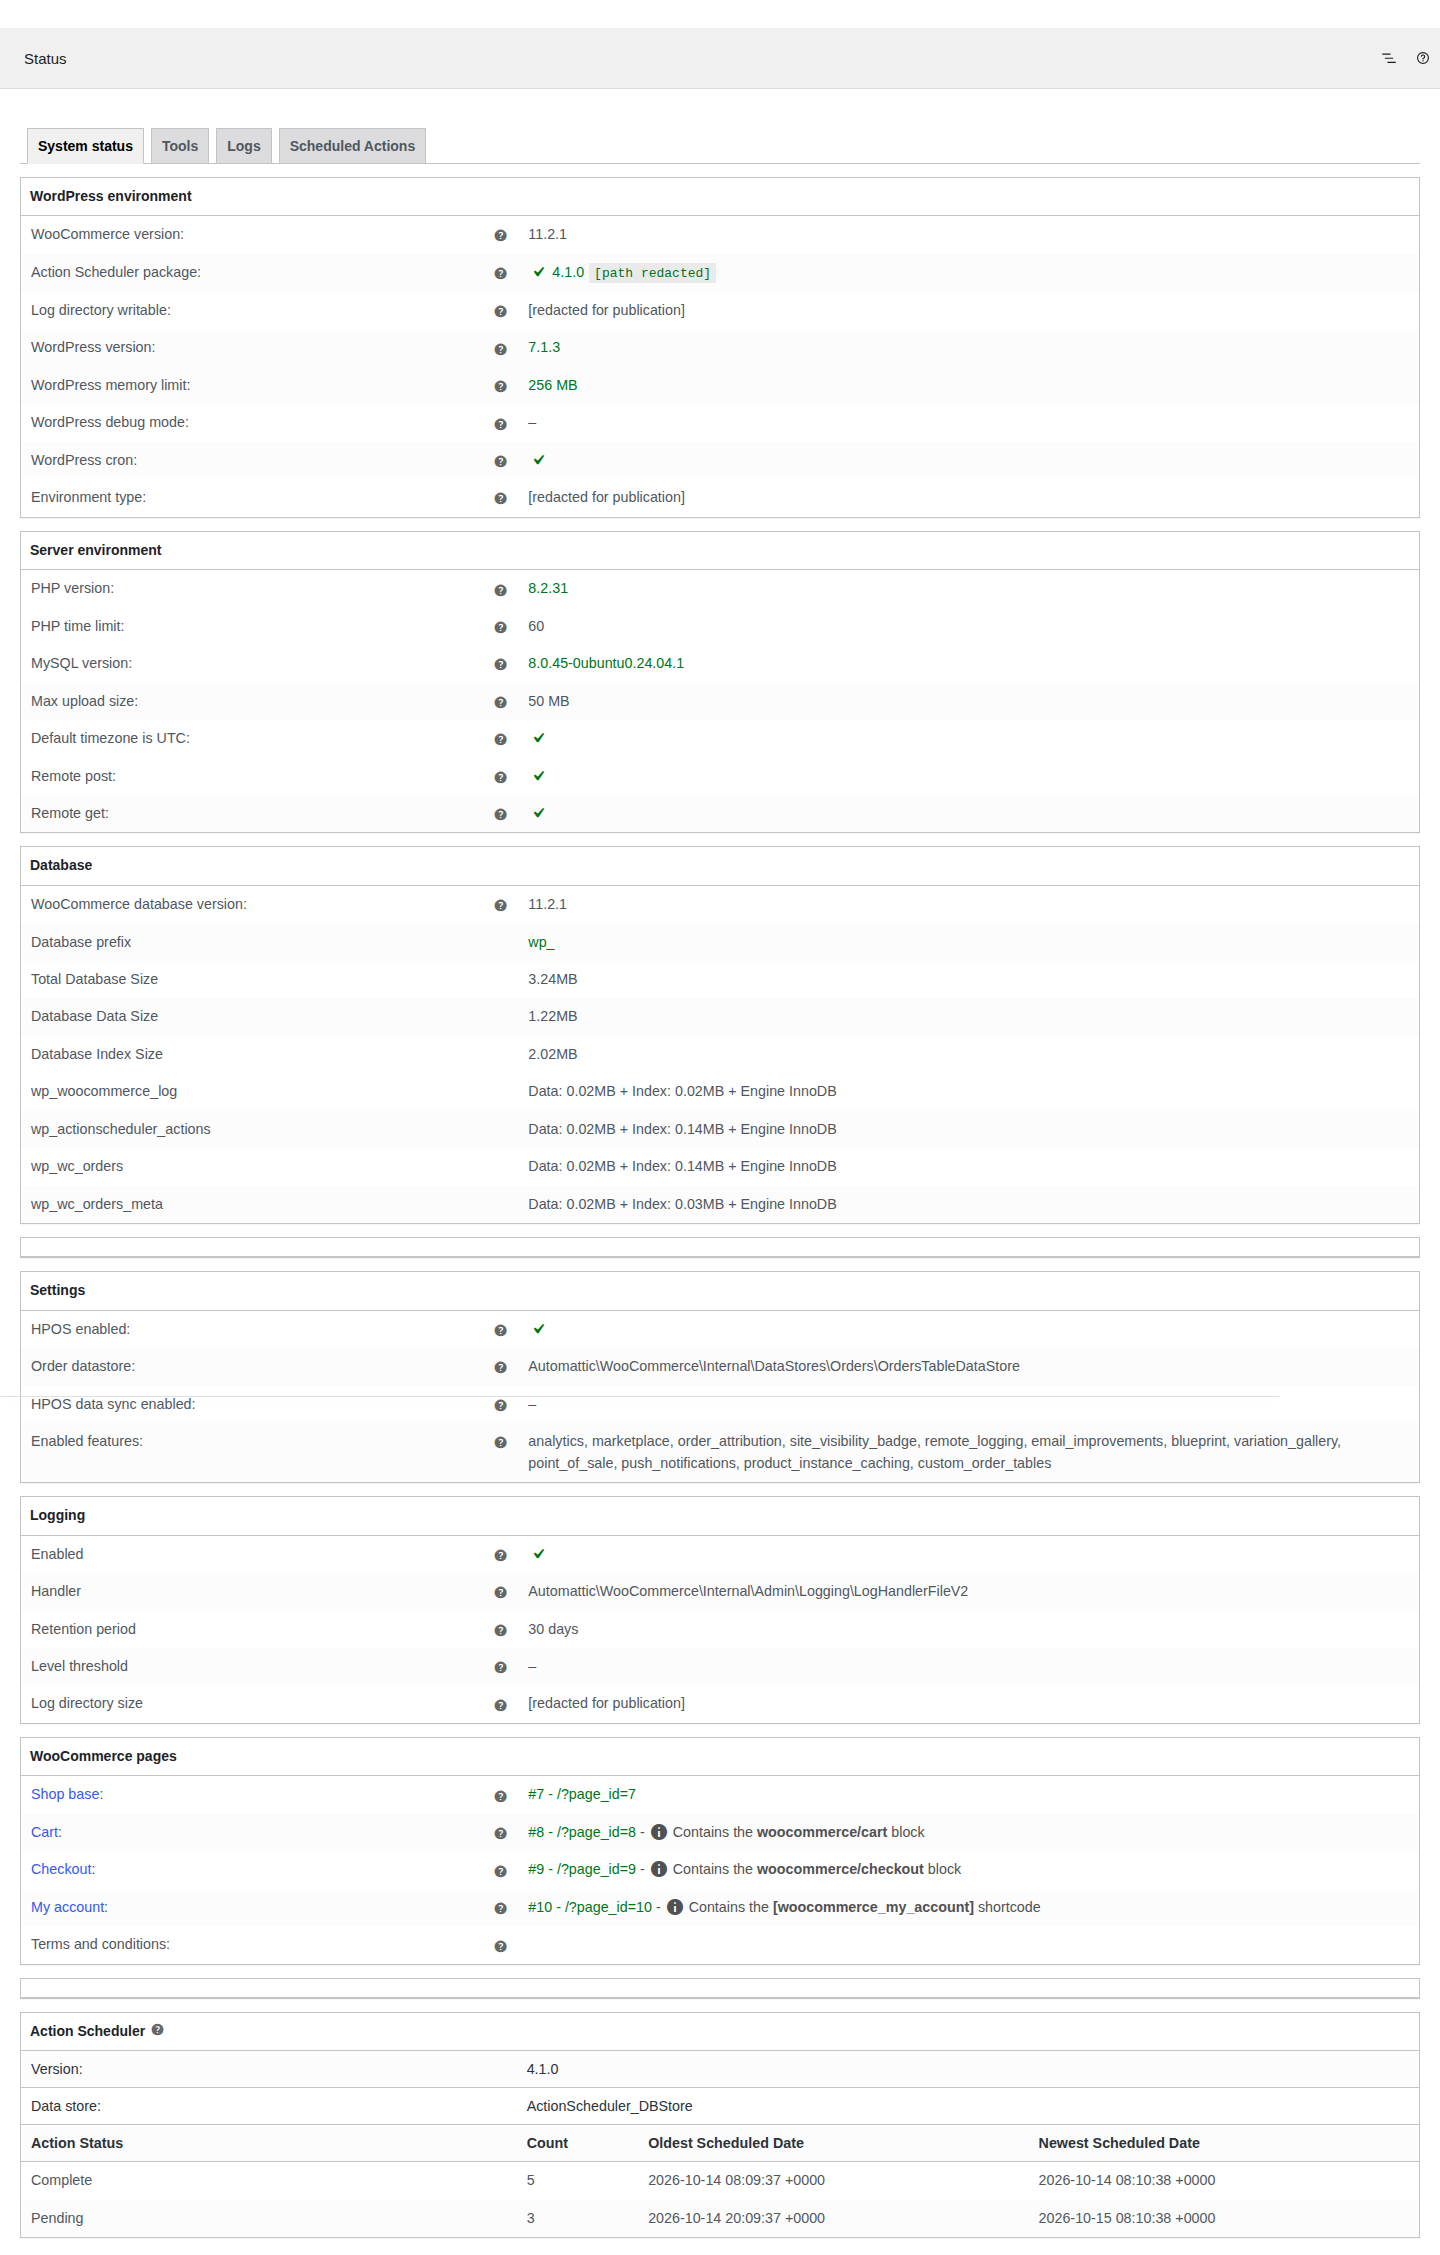This screenshot has width=1440, height=2255.
Task: Show help tip for HPOS enabled
Action: tap(500, 1330)
